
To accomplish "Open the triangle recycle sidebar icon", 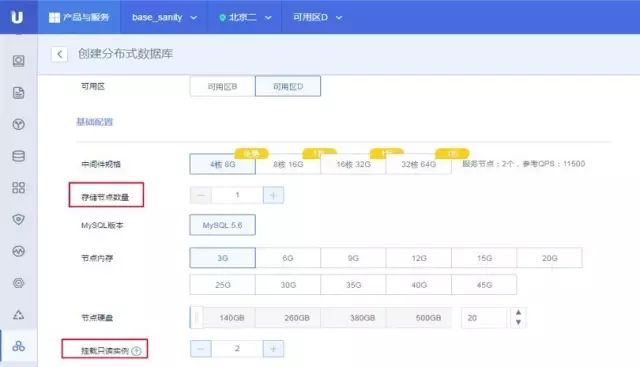I will [x=18, y=315].
